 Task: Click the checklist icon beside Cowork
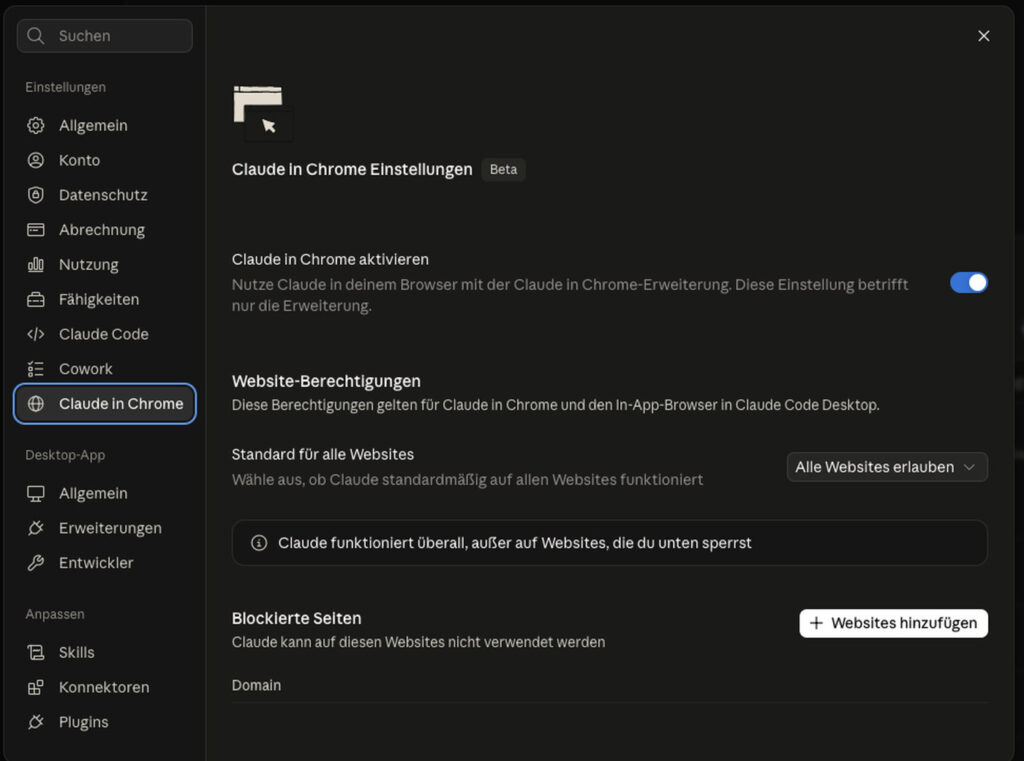click(x=35, y=369)
